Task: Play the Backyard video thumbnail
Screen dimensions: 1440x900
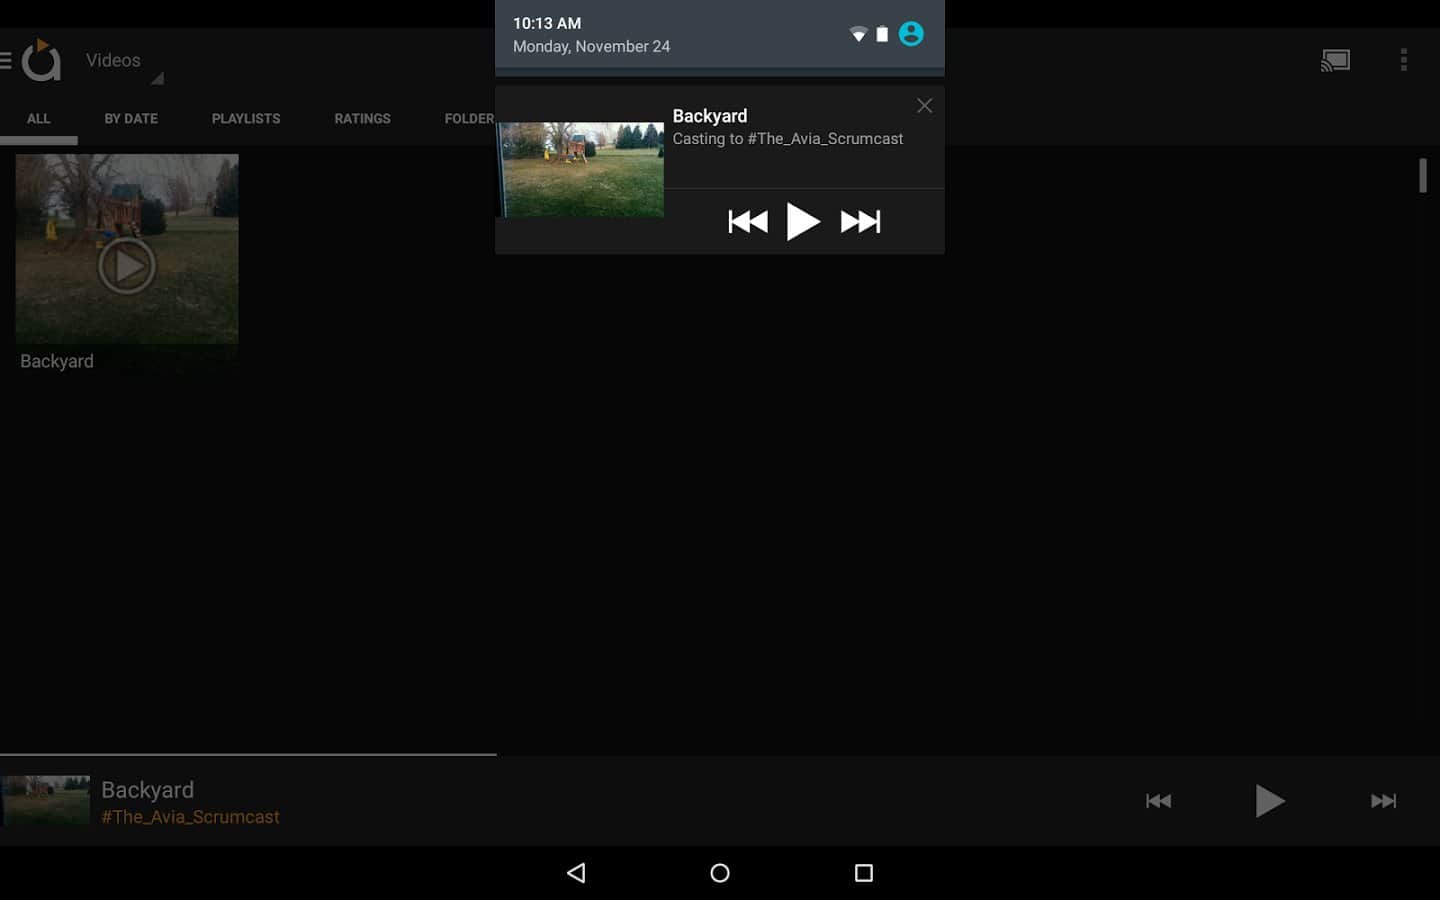Action: click(127, 265)
